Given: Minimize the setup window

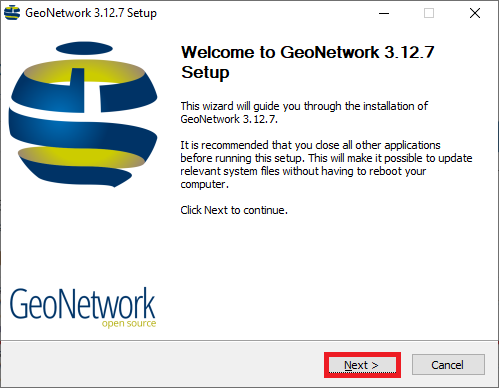Looking at the screenshot, I should [384, 13].
